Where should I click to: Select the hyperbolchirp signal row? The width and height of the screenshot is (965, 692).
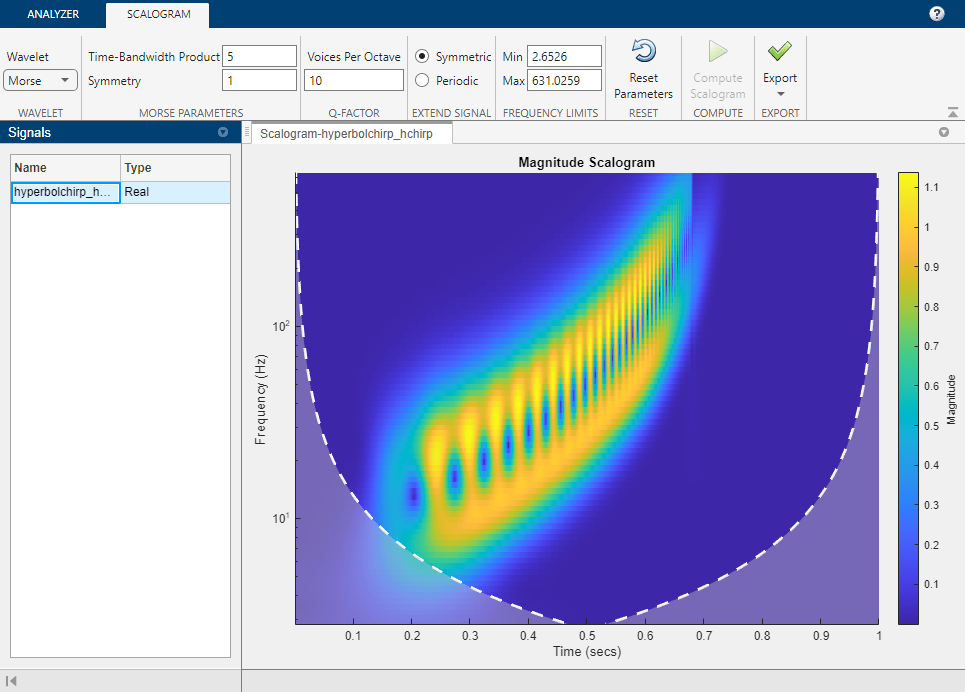click(66, 192)
